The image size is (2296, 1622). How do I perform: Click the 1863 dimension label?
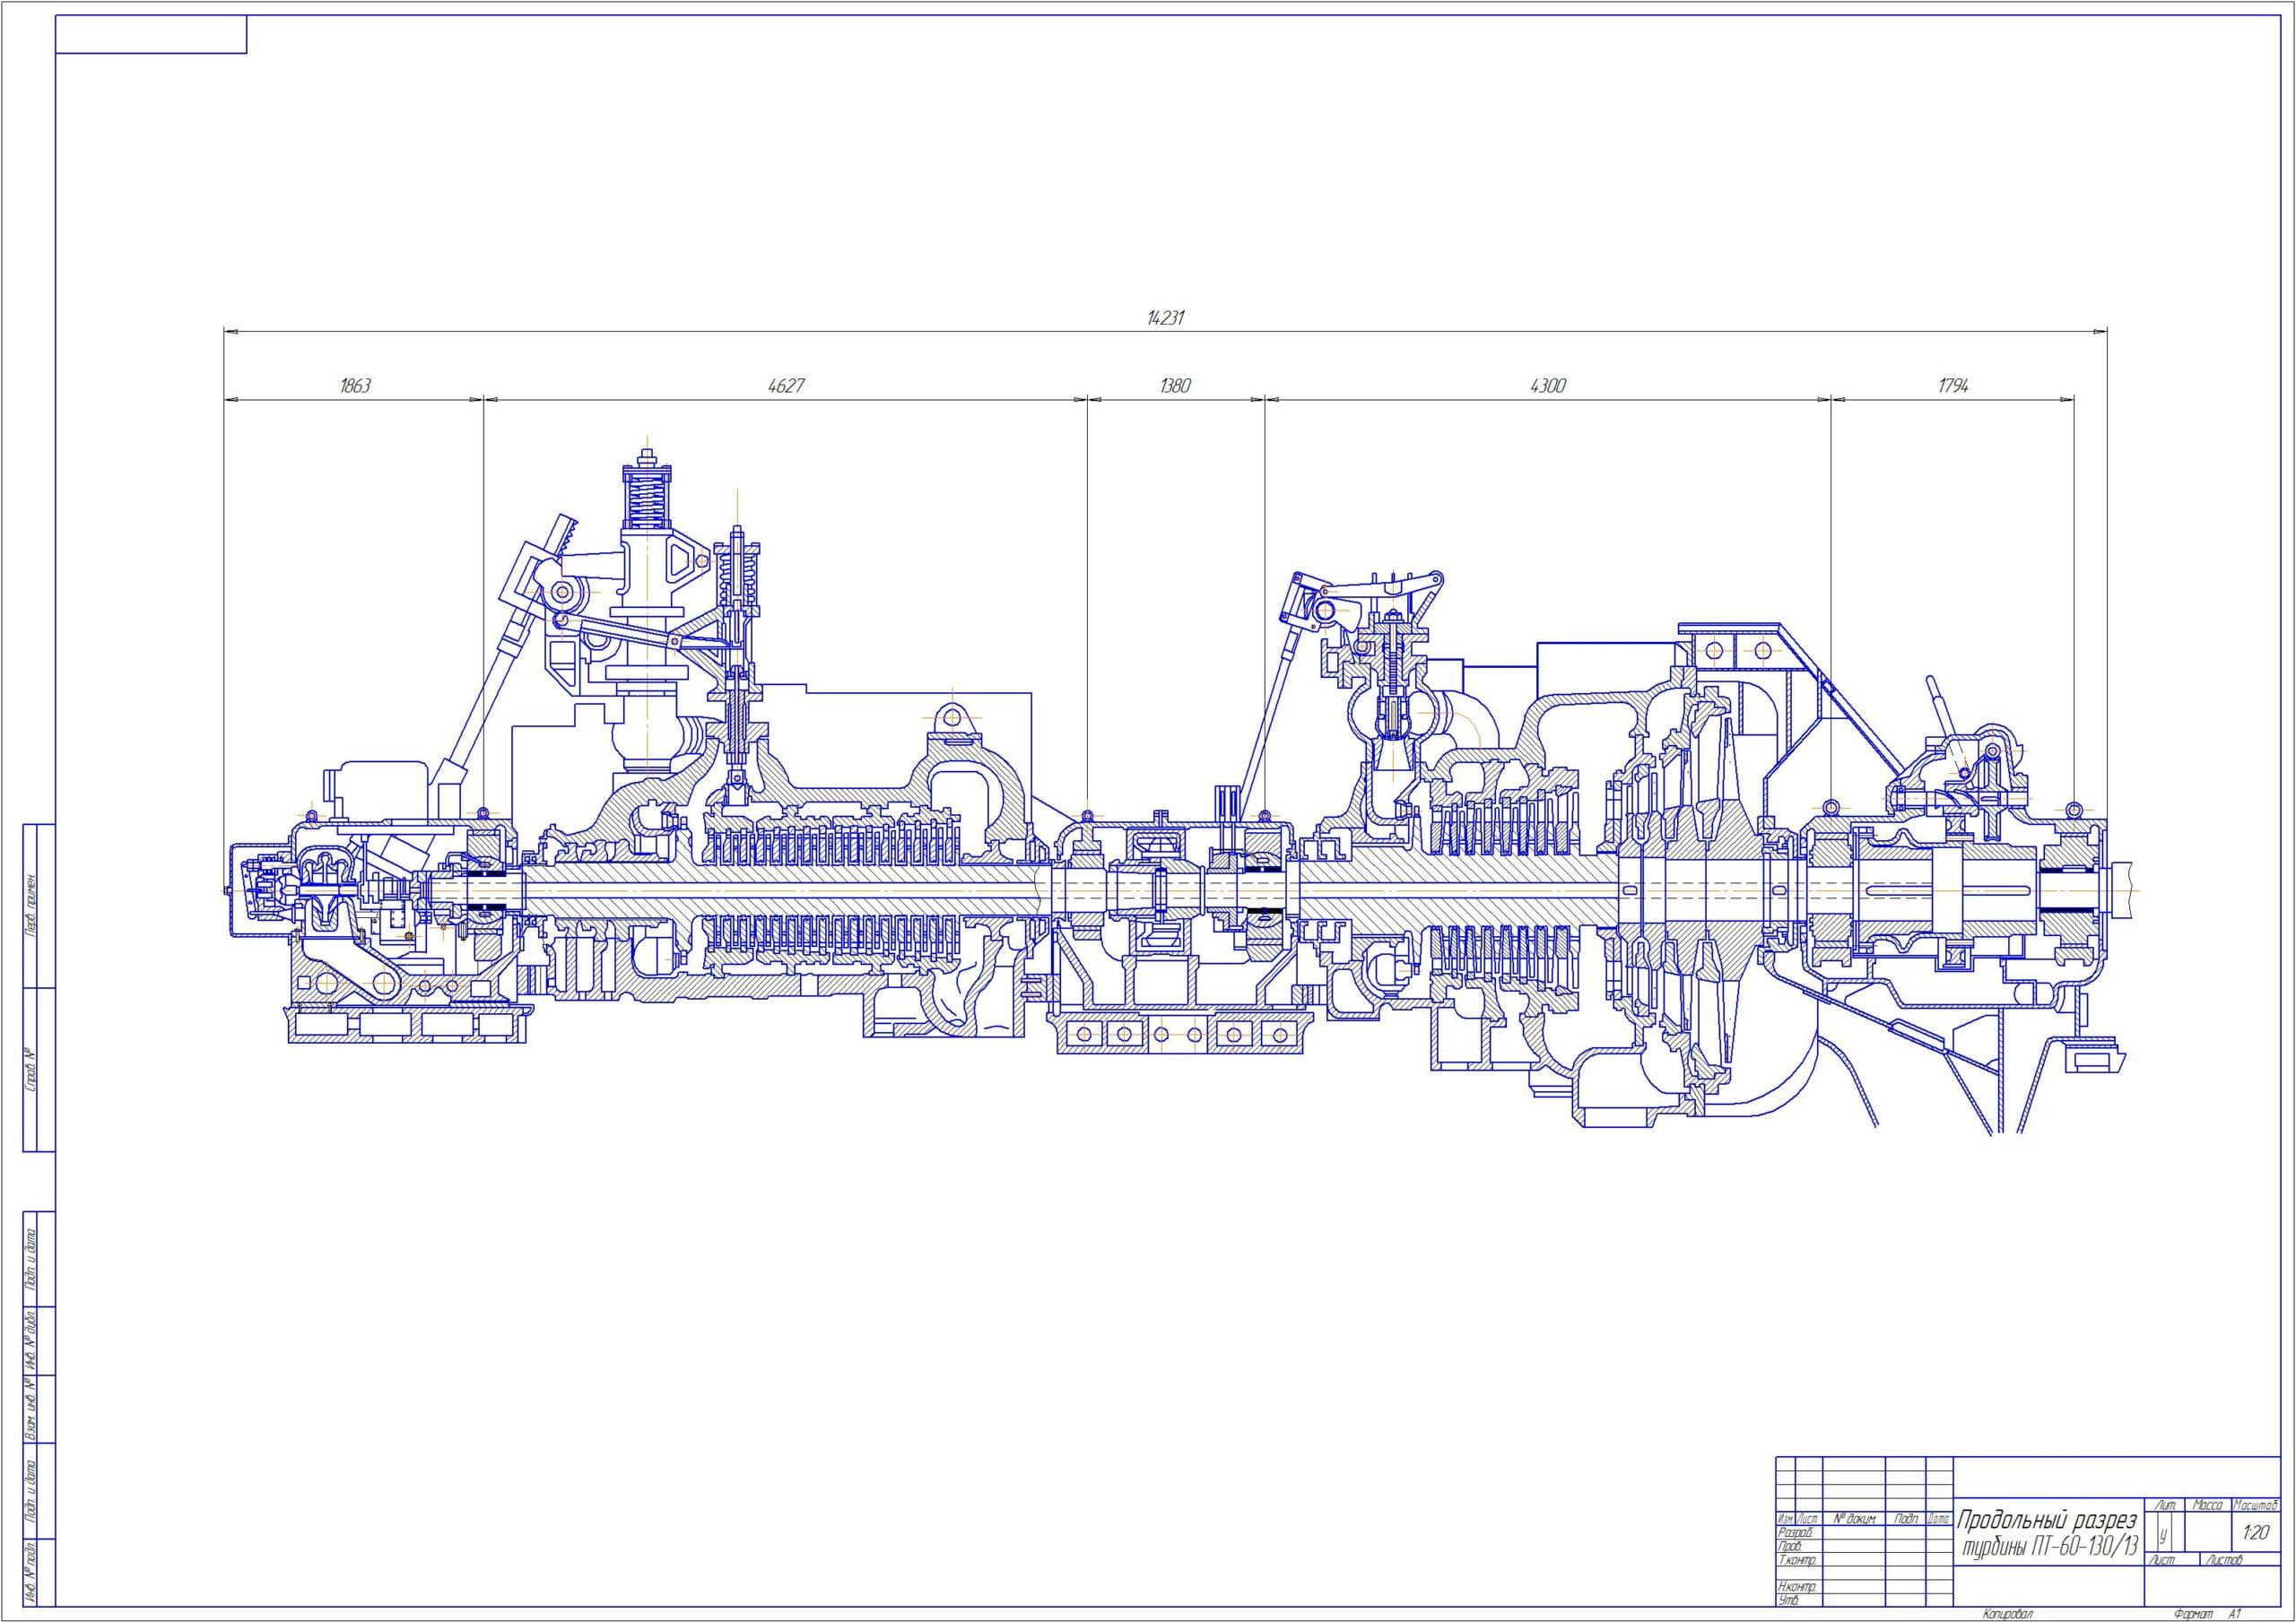coord(355,386)
